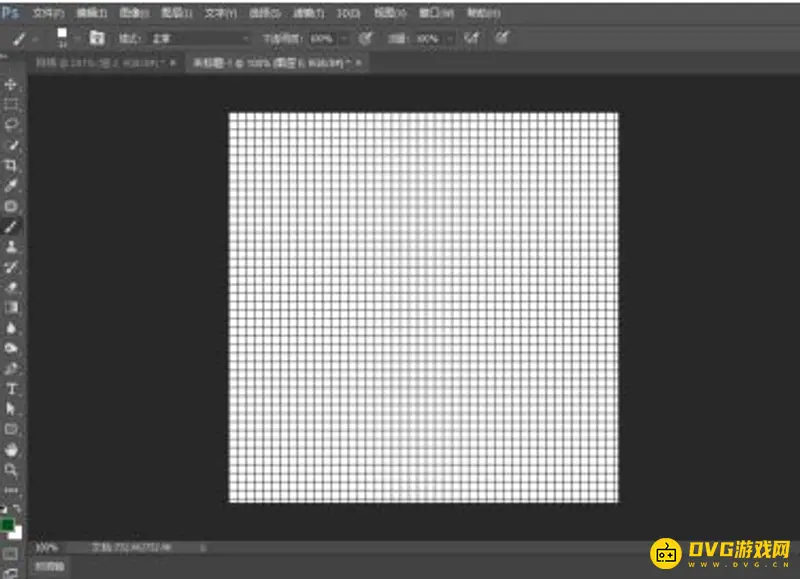The width and height of the screenshot is (800, 579).
Task: Select the Clone Stamp tool
Action: 11,246
